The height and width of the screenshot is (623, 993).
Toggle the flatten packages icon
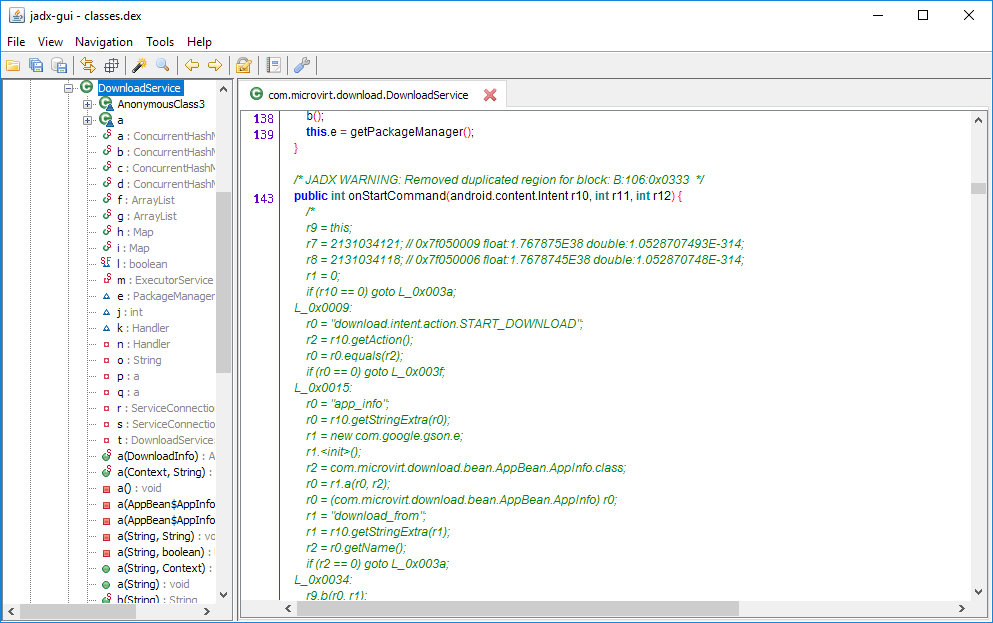pos(111,65)
